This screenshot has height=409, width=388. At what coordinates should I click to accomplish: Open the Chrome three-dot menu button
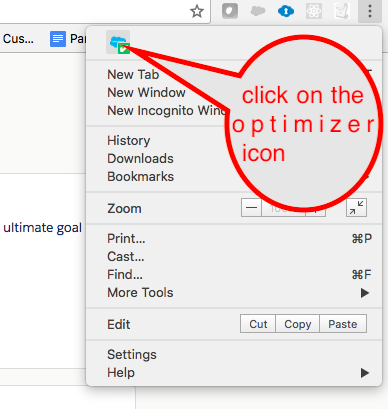(x=370, y=11)
